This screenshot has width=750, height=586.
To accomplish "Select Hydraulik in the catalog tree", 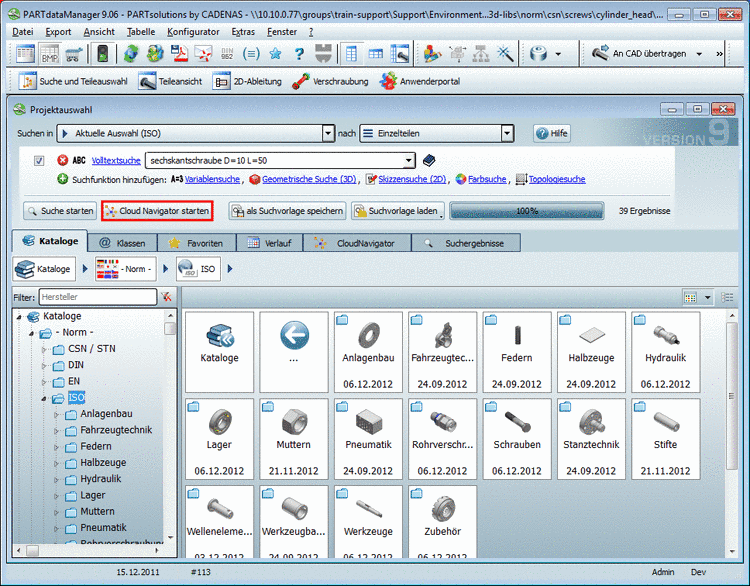I will click(x=100, y=479).
